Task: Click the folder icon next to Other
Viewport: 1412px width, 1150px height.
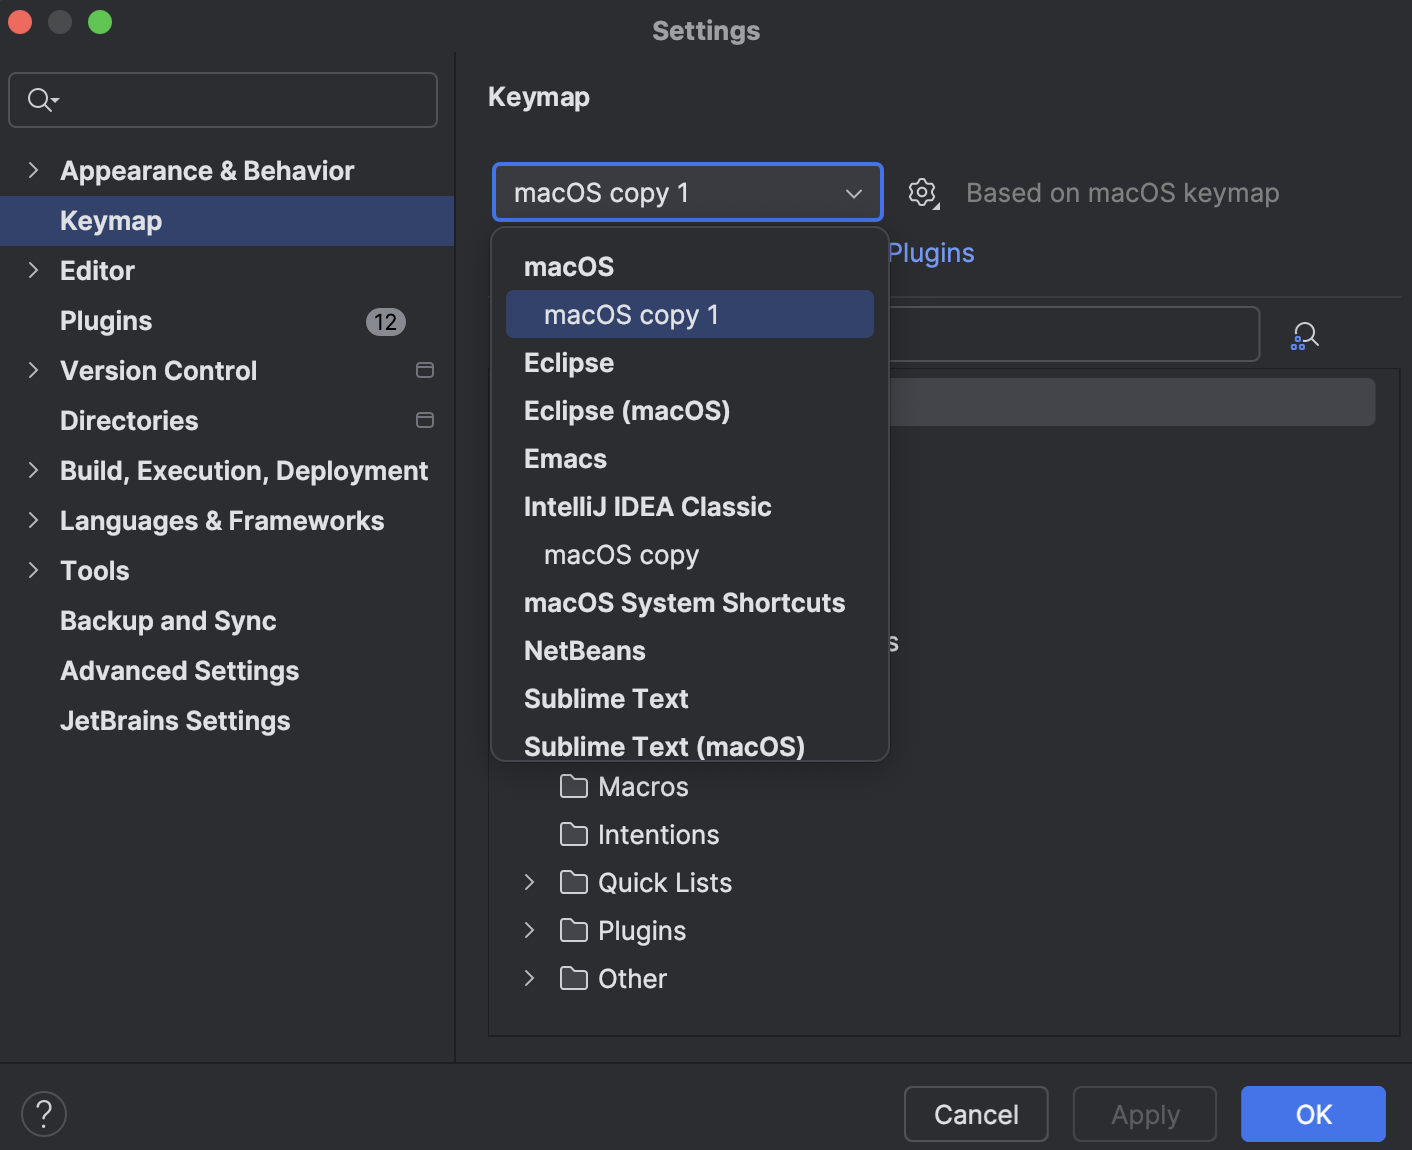Action: 574,978
